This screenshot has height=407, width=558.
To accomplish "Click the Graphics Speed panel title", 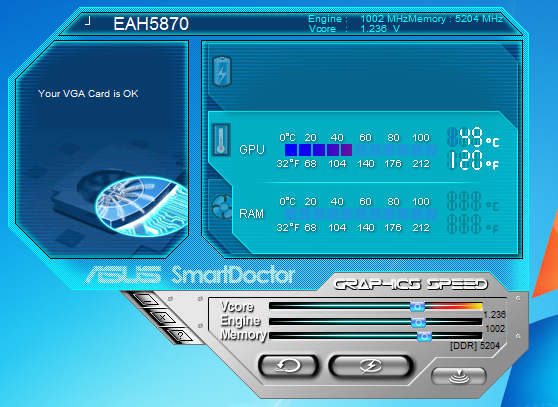I will 410,284.
